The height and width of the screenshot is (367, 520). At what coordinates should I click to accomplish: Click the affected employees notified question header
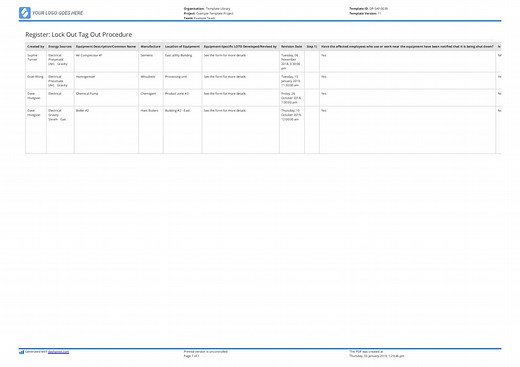407,47
